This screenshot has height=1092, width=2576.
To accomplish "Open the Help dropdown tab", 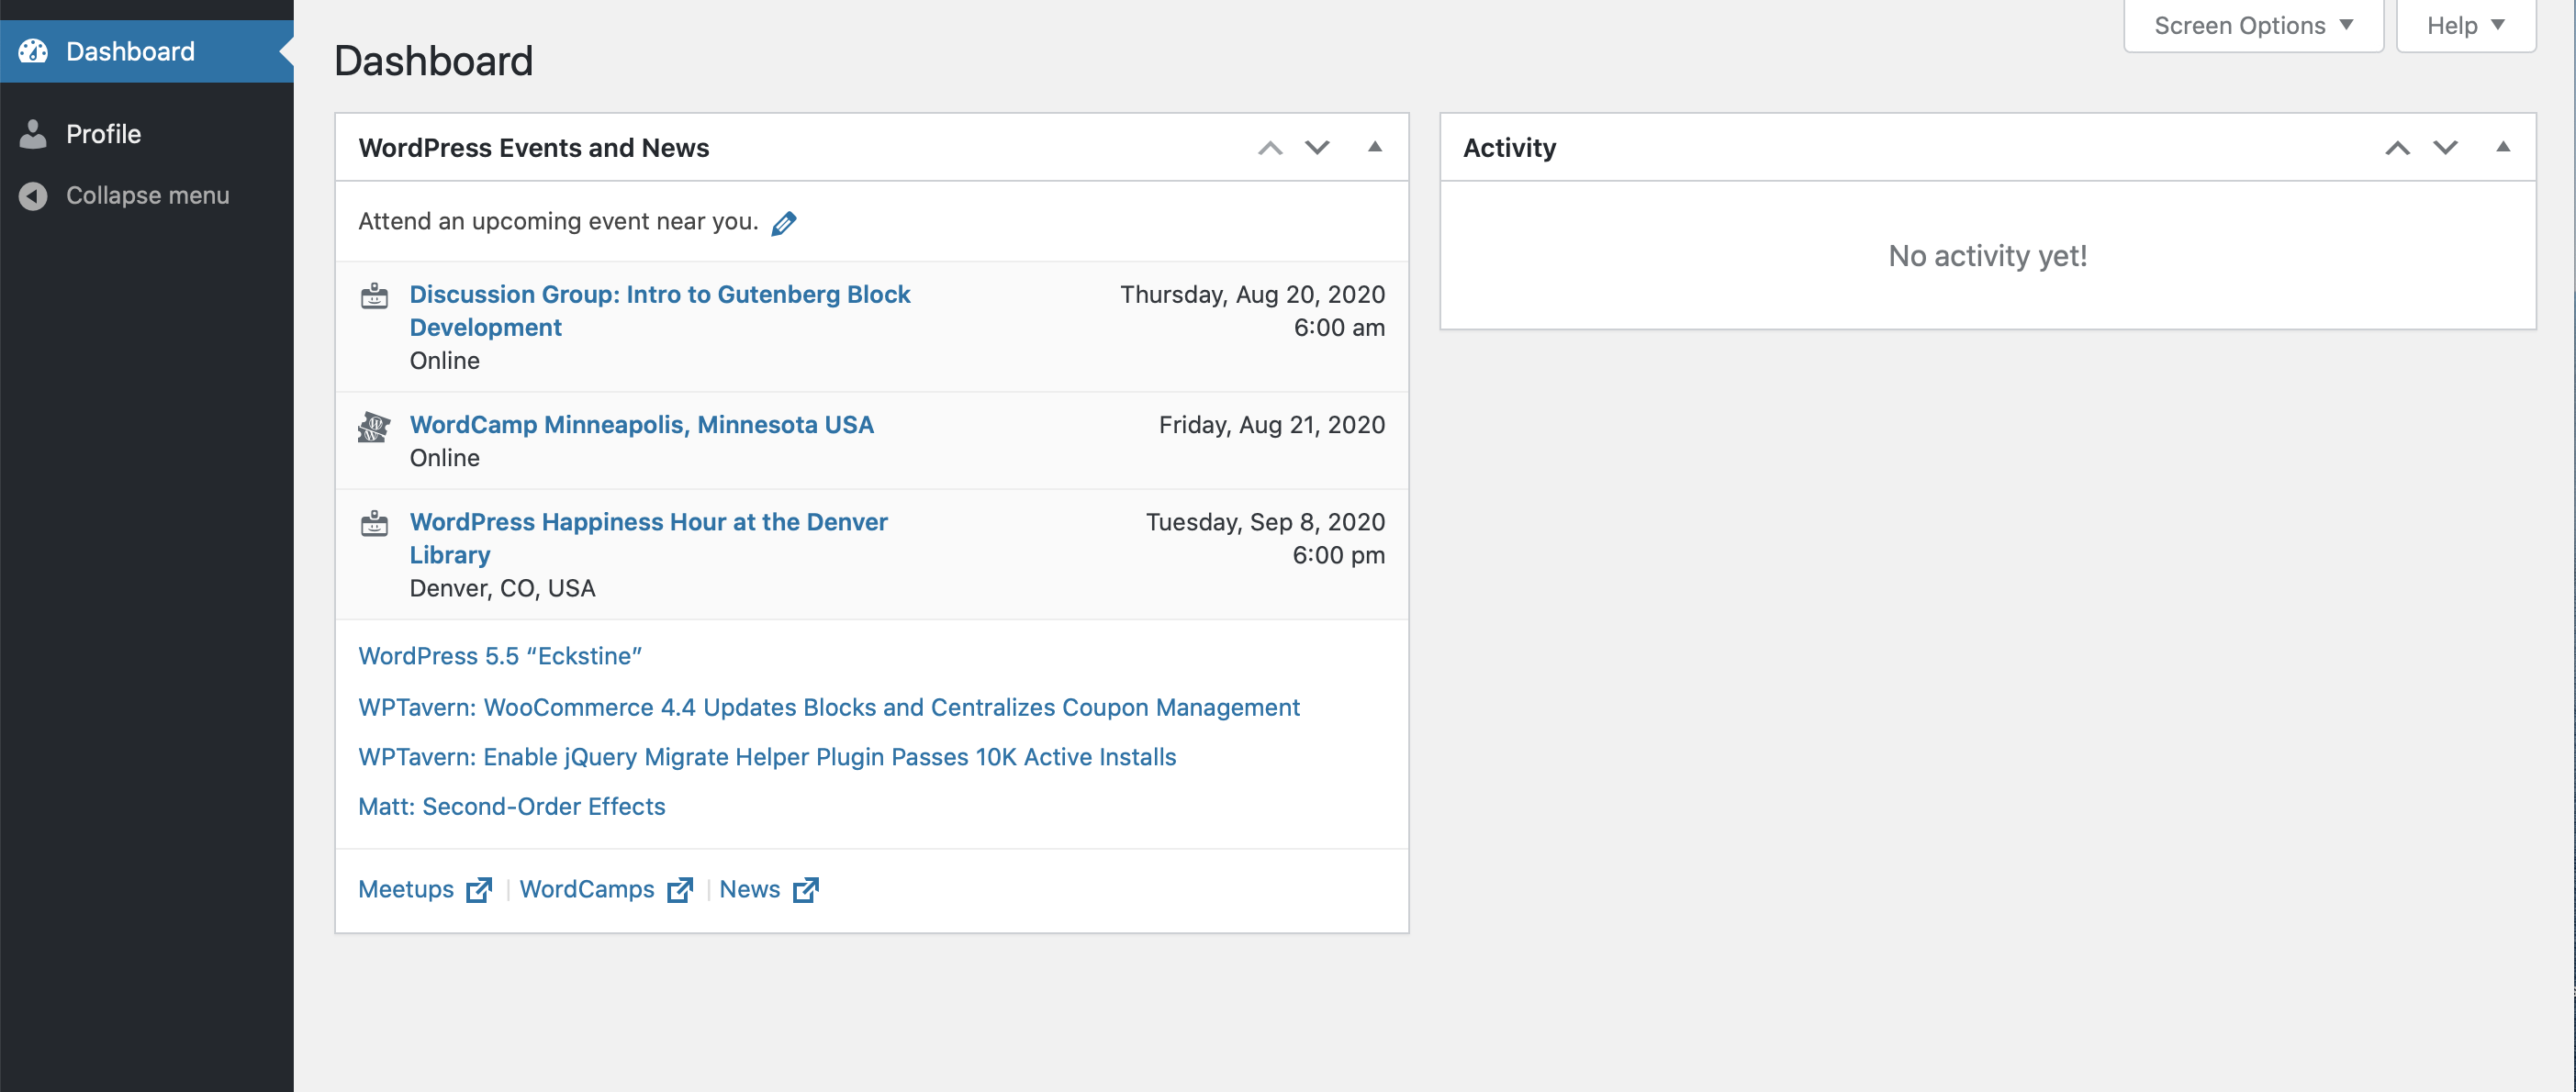I will (x=2465, y=25).
